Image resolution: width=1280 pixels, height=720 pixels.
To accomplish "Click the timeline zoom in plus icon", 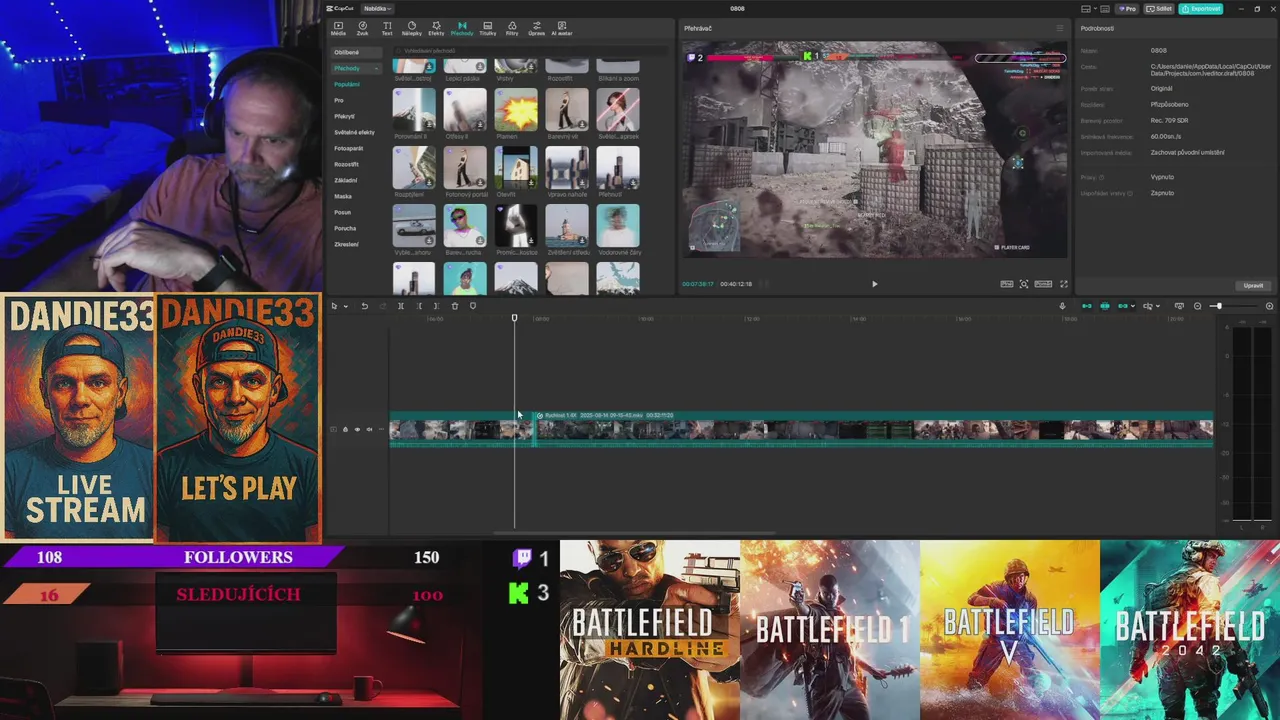I will point(1269,306).
